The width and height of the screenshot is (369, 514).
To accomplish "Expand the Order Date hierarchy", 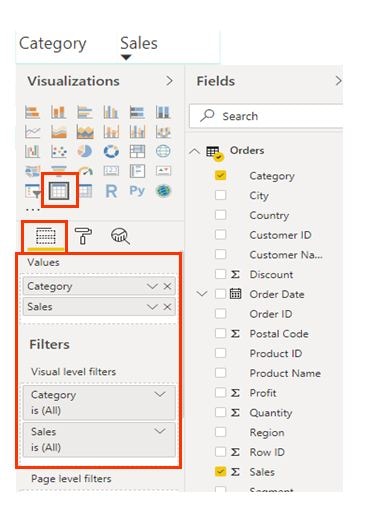I will pyautogui.click(x=202, y=294).
